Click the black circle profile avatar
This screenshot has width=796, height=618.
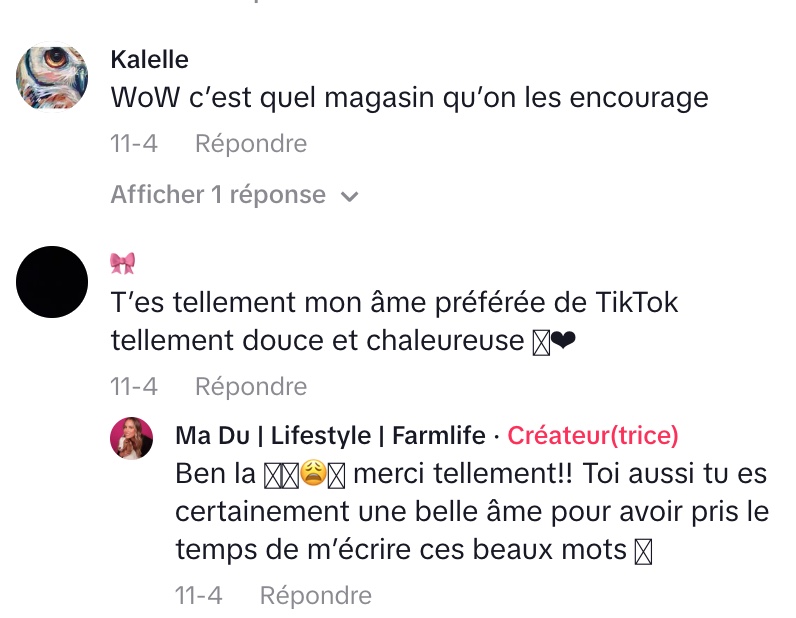52,281
